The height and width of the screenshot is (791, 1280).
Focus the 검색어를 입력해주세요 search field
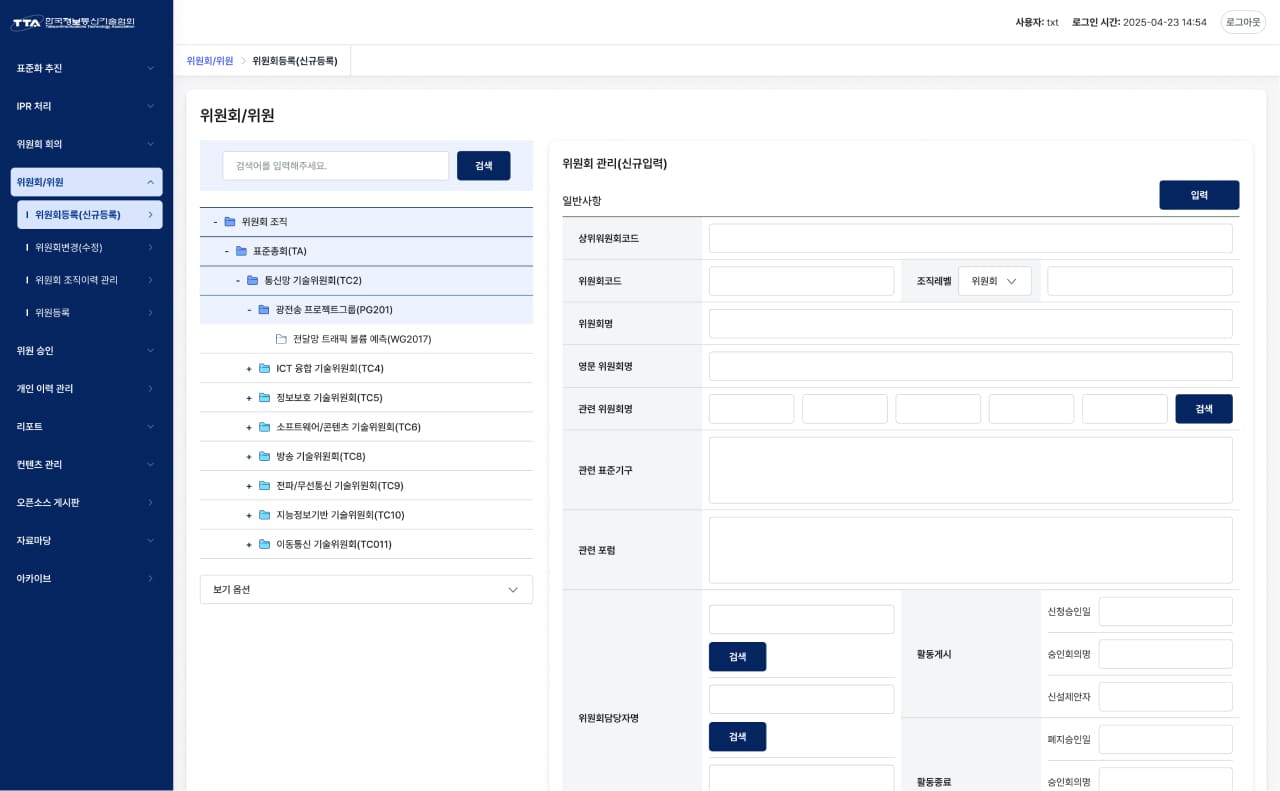point(335,166)
